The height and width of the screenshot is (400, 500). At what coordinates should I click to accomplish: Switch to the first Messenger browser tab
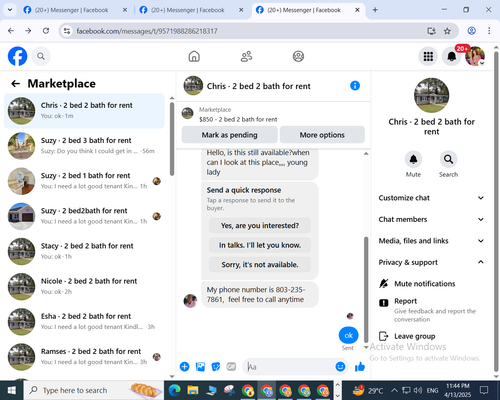coord(76,10)
